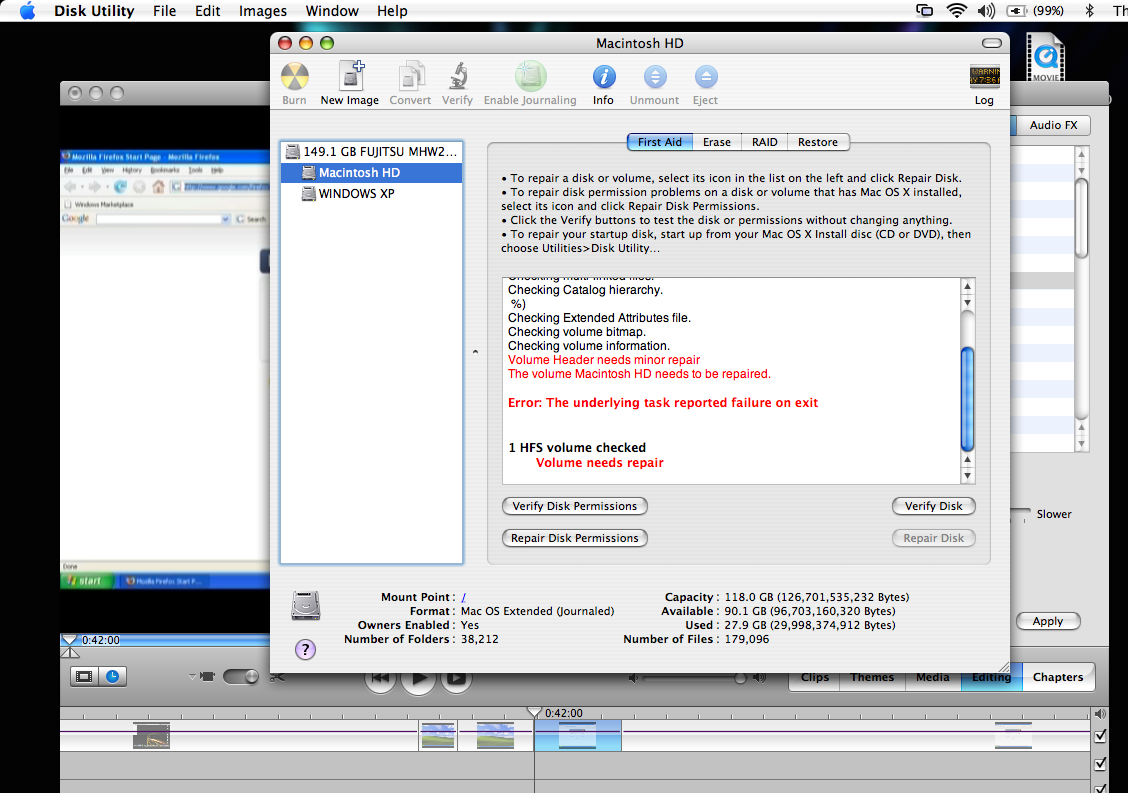The height and width of the screenshot is (793, 1128).
Task: Toggle the video track checkbox in iMovie timeline
Action: coord(1101,735)
